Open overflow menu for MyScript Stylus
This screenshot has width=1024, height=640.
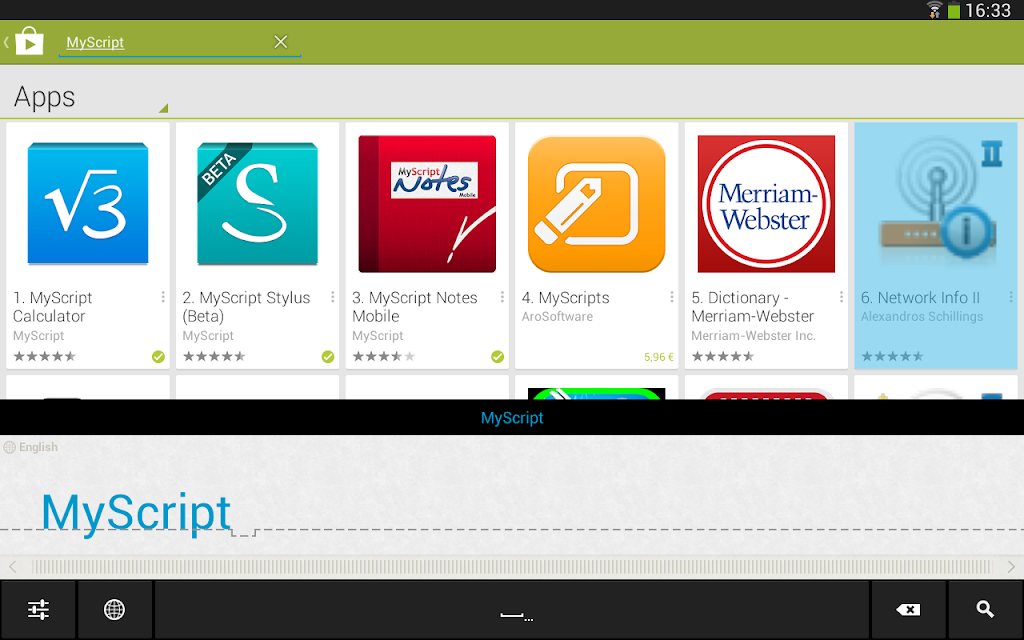click(x=332, y=297)
